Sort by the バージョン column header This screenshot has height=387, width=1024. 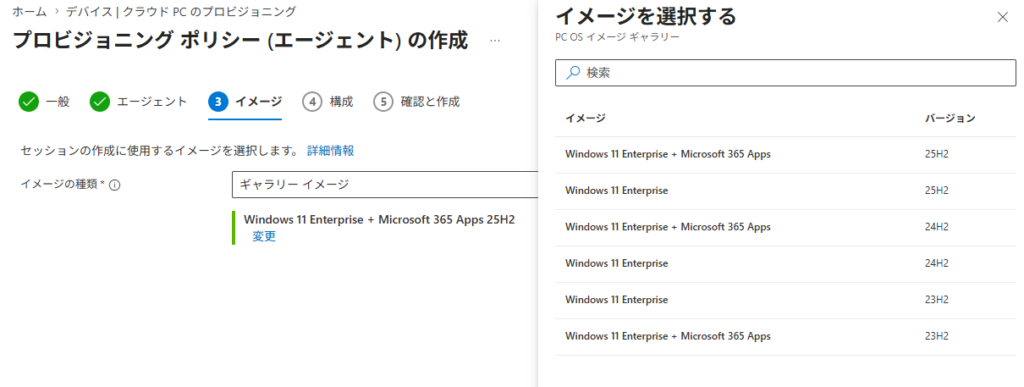tap(950, 118)
